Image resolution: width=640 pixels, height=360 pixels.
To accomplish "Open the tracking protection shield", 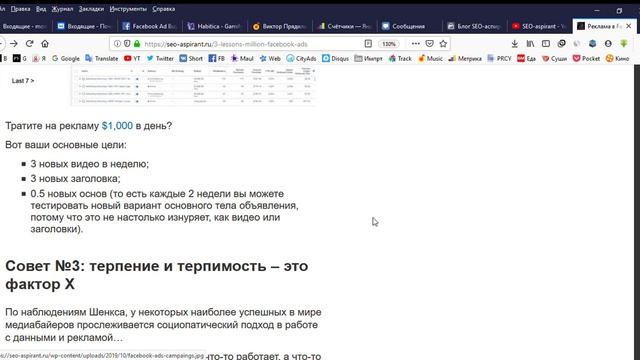I will pos(127,44).
